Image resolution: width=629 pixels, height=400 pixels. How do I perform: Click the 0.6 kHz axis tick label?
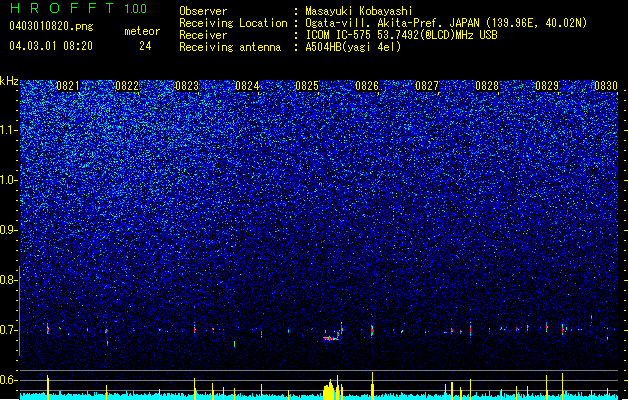[x=9, y=380]
